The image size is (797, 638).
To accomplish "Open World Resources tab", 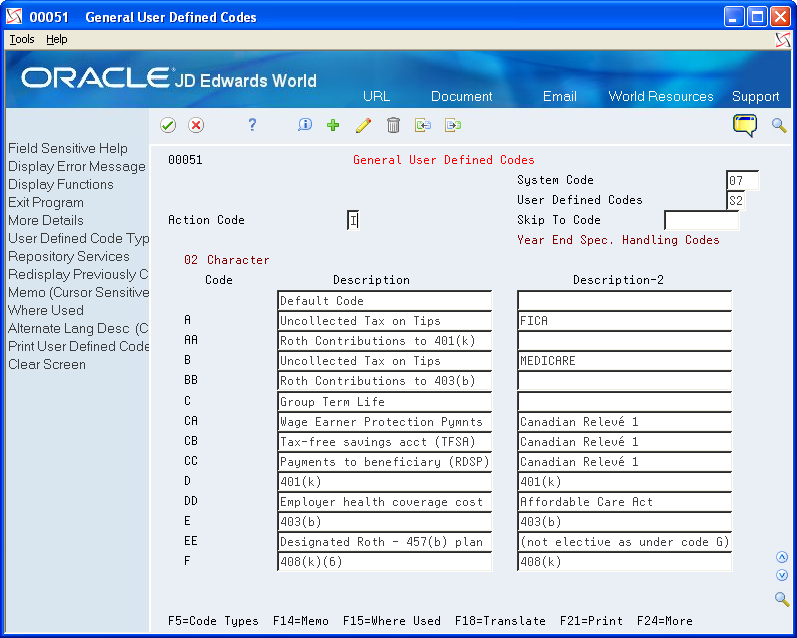I will pos(661,97).
